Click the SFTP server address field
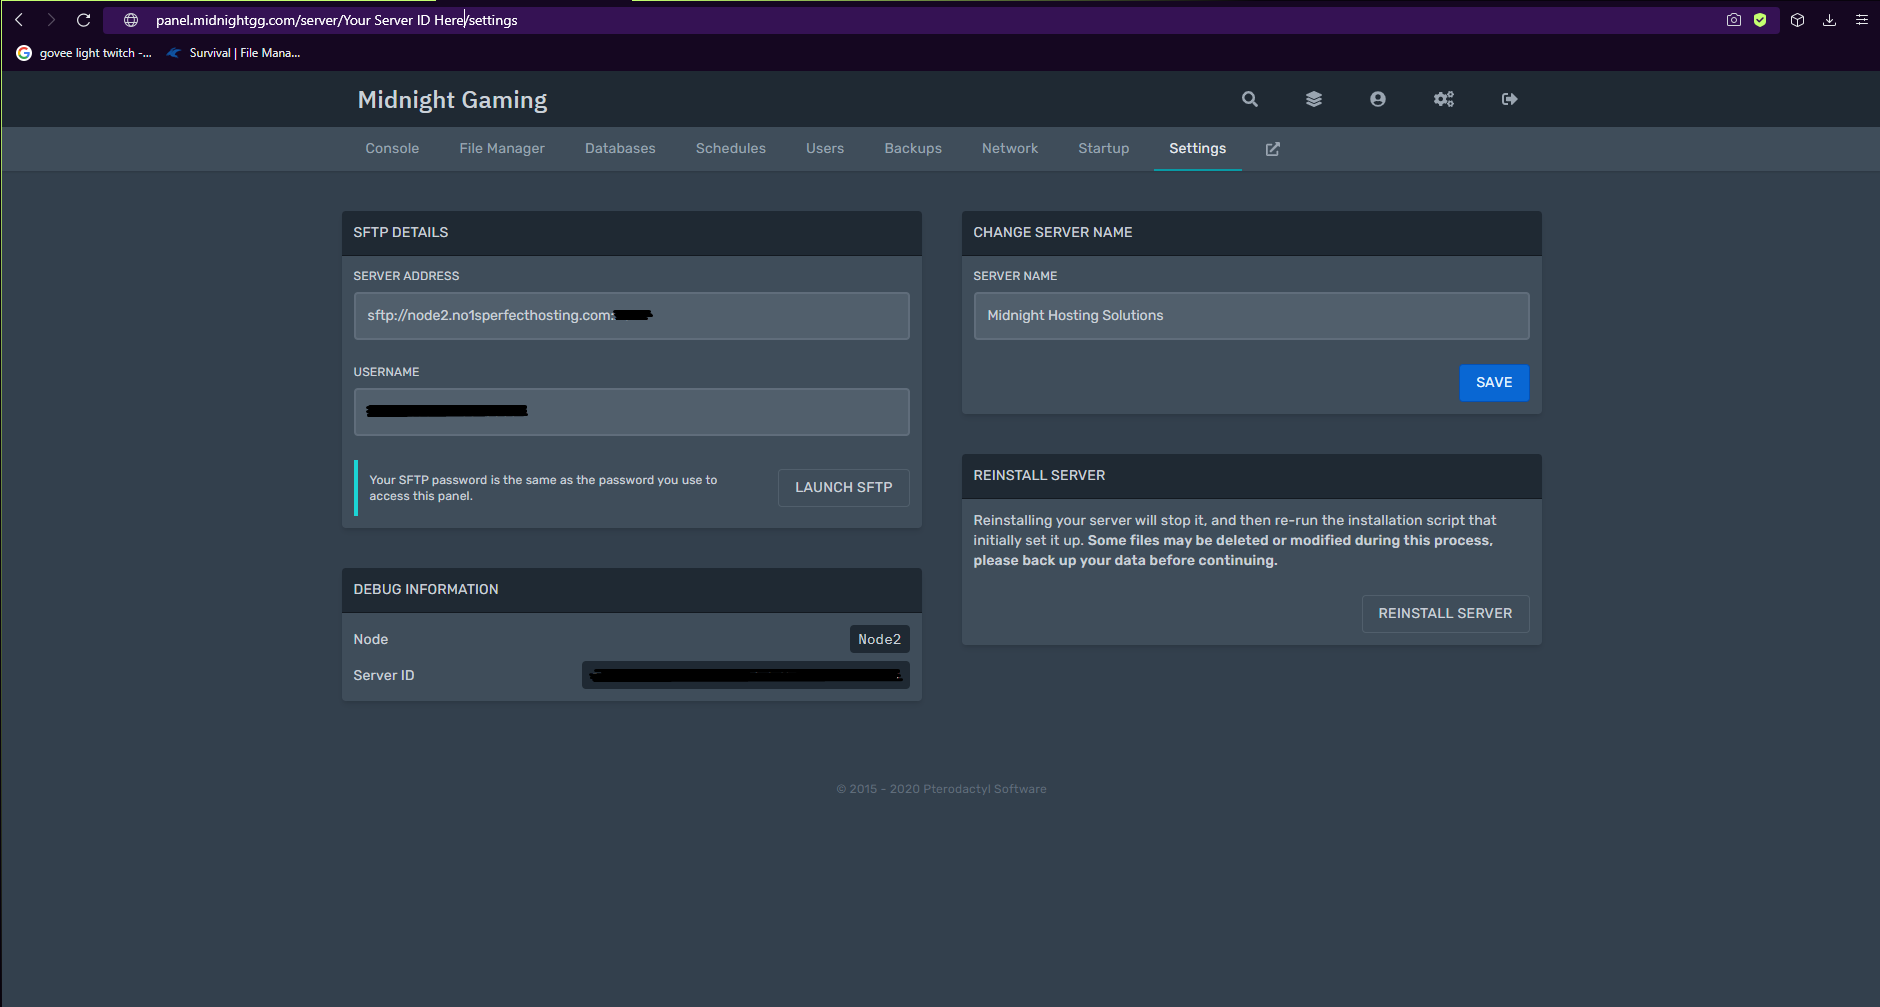 coord(631,316)
